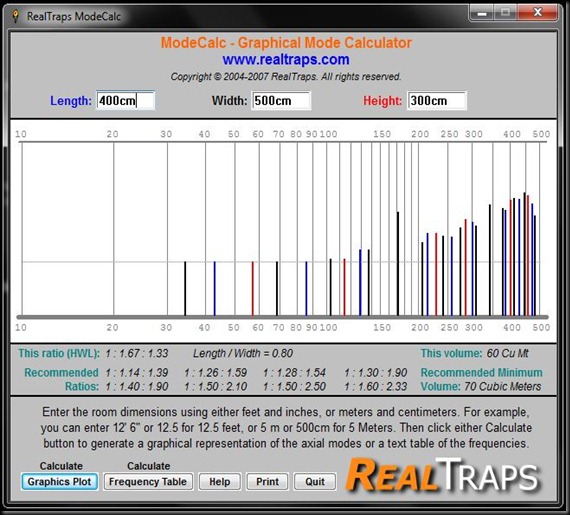The width and height of the screenshot is (570, 515).
Task: Click recommended ratio 1 : 1.40 : 1.90
Action: click(x=137, y=386)
